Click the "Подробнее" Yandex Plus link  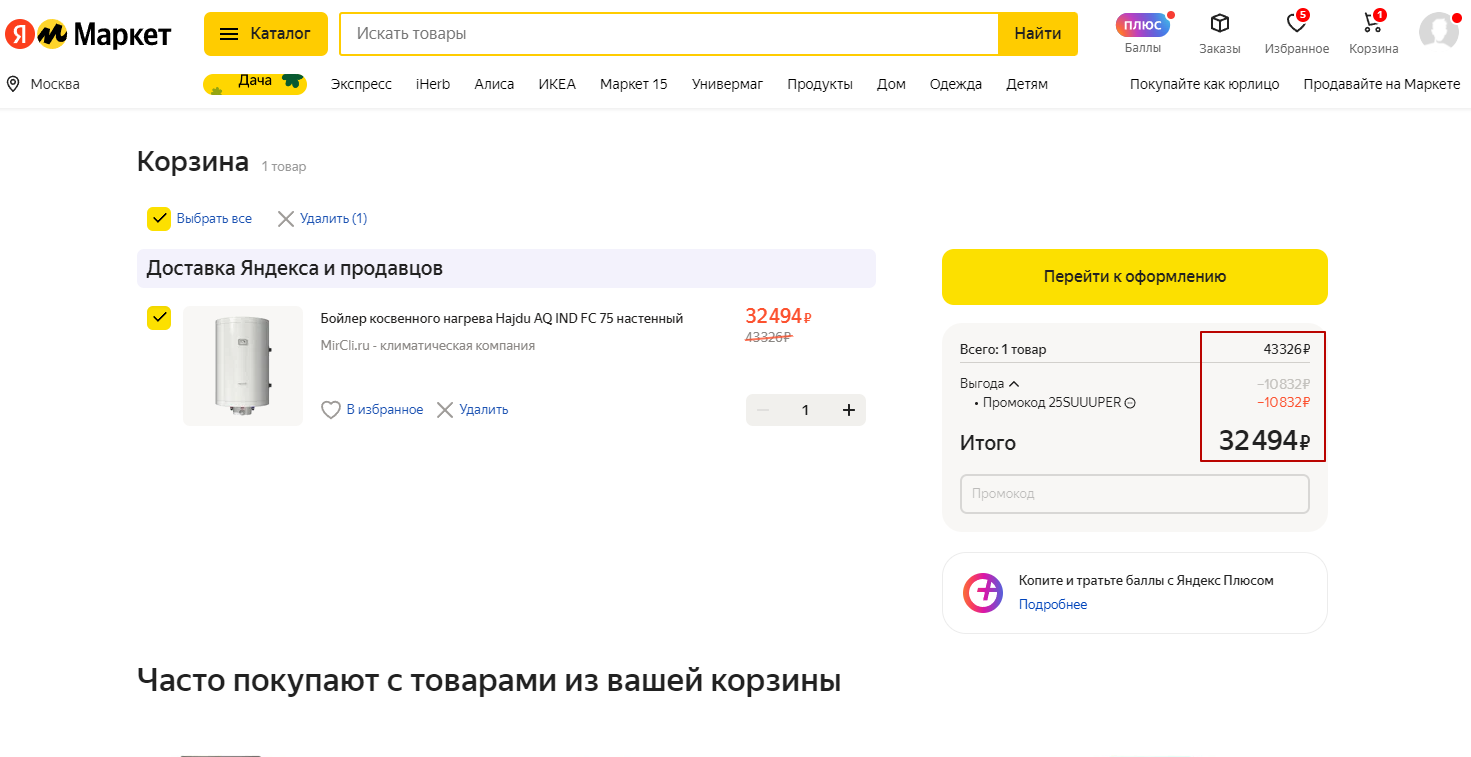(1052, 605)
